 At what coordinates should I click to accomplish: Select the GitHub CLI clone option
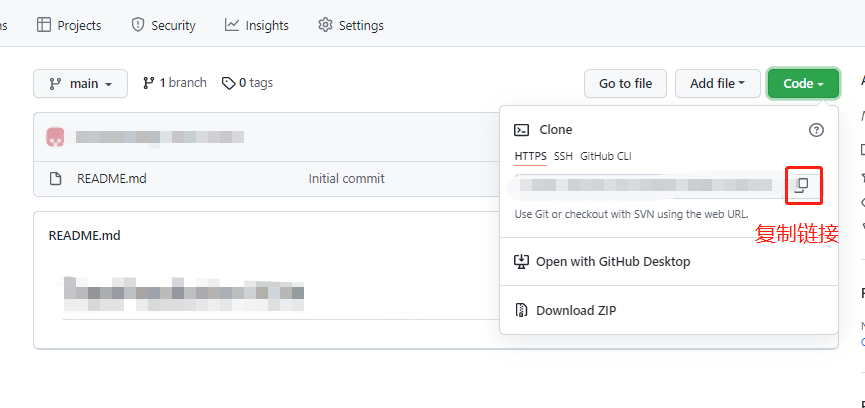pyautogui.click(x=606, y=156)
